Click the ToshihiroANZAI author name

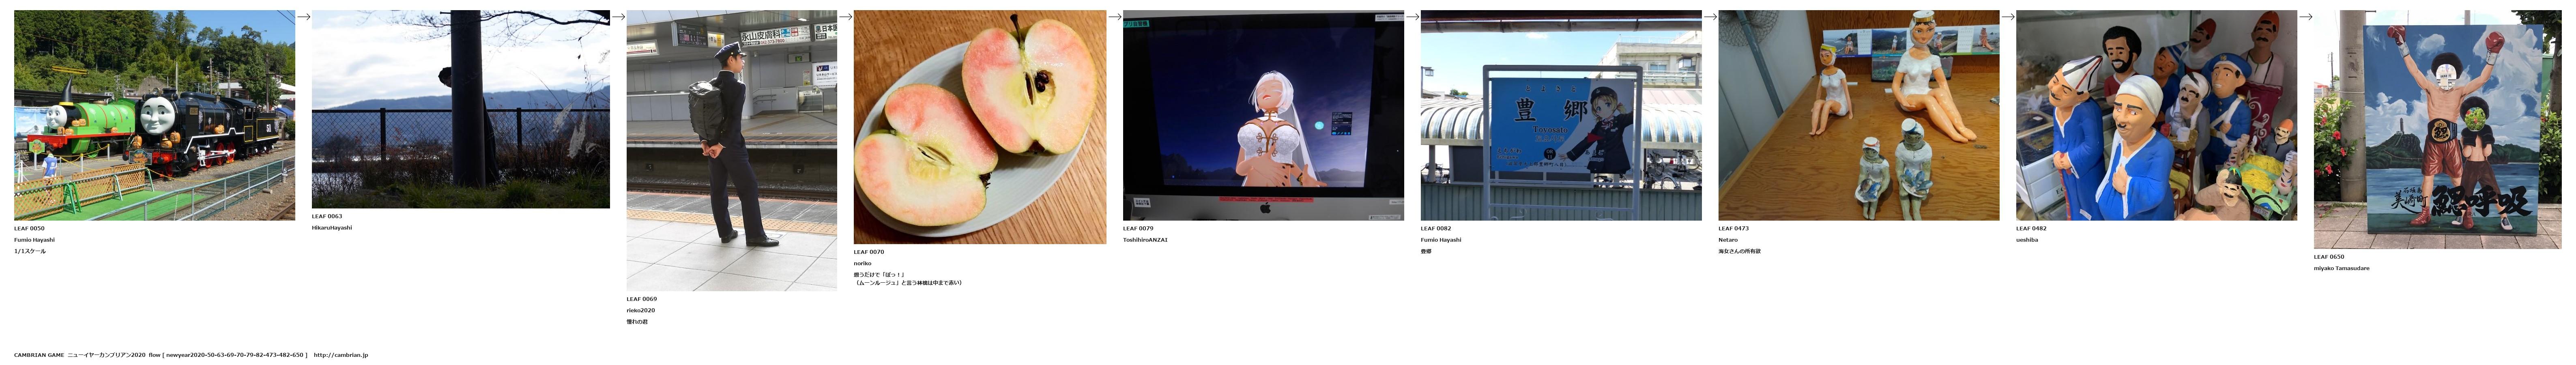(x=1145, y=240)
